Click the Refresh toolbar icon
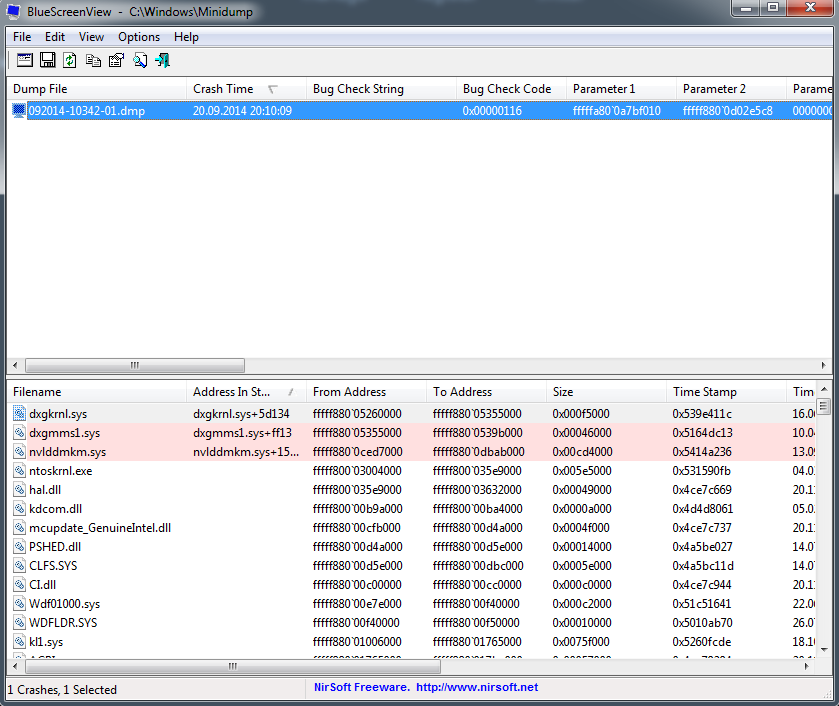This screenshot has height=706, width=839. coord(70,60)
